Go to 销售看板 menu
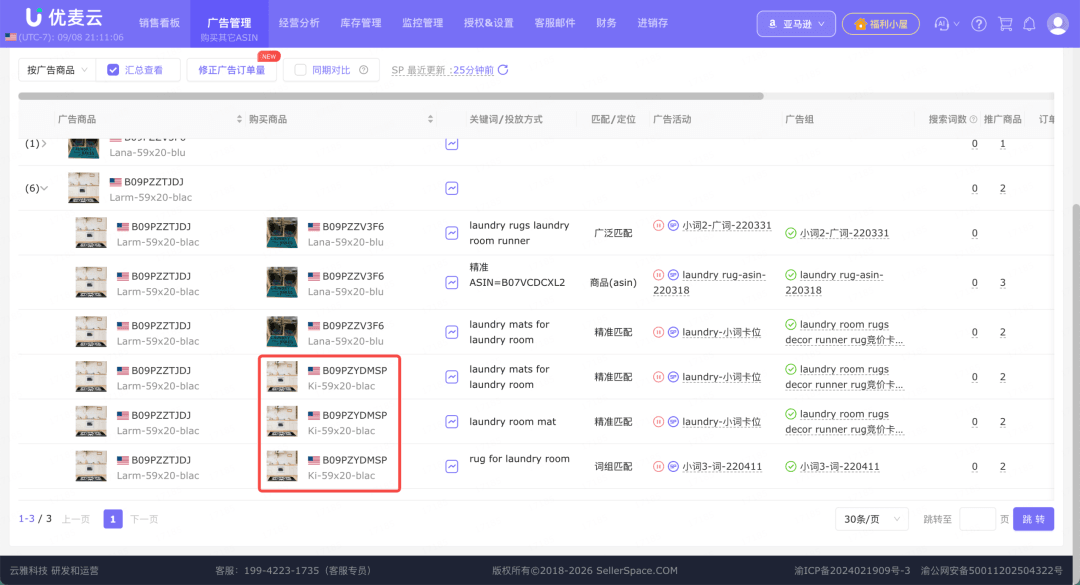The image size is (1080, 585). coord(159,23)
